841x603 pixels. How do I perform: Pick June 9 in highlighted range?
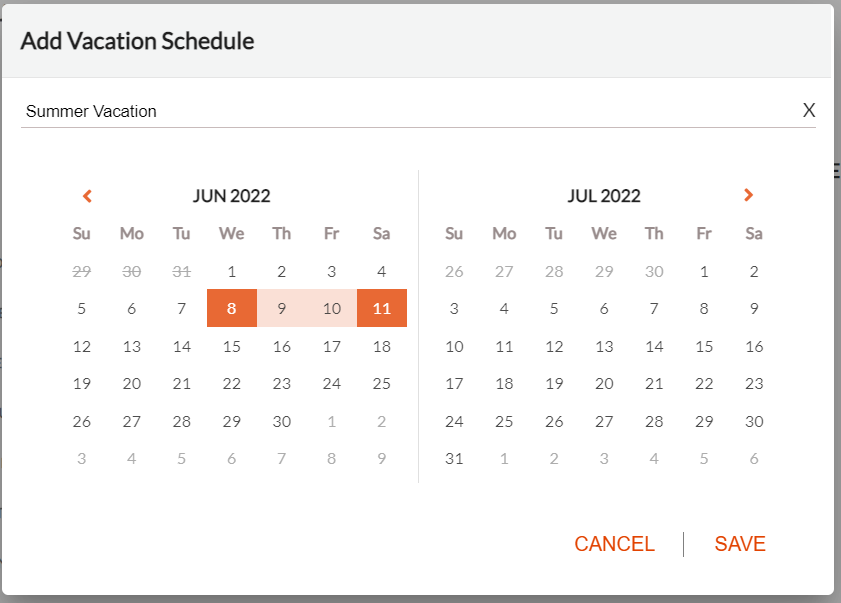tap(282, 308)
